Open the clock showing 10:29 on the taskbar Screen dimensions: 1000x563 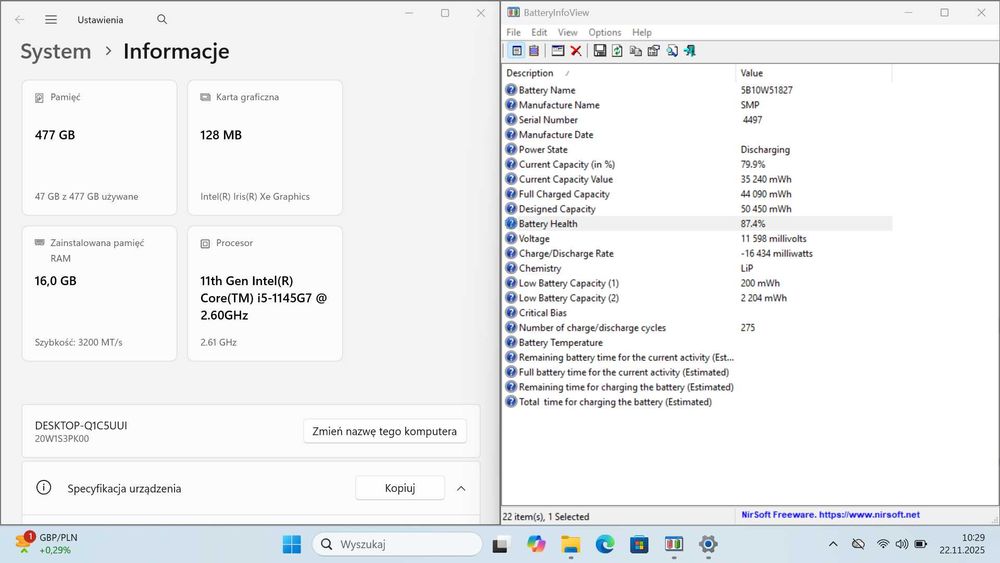(962, 544)
